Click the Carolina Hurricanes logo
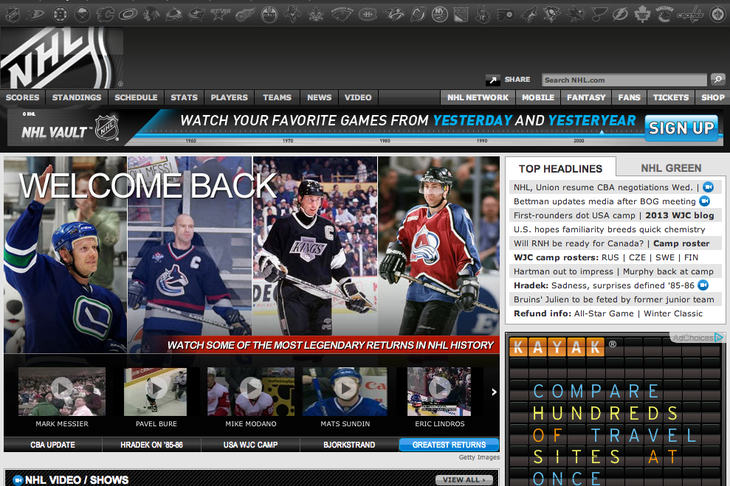The height and width of the screenshot is (486, 730). [x=128, y=14]
